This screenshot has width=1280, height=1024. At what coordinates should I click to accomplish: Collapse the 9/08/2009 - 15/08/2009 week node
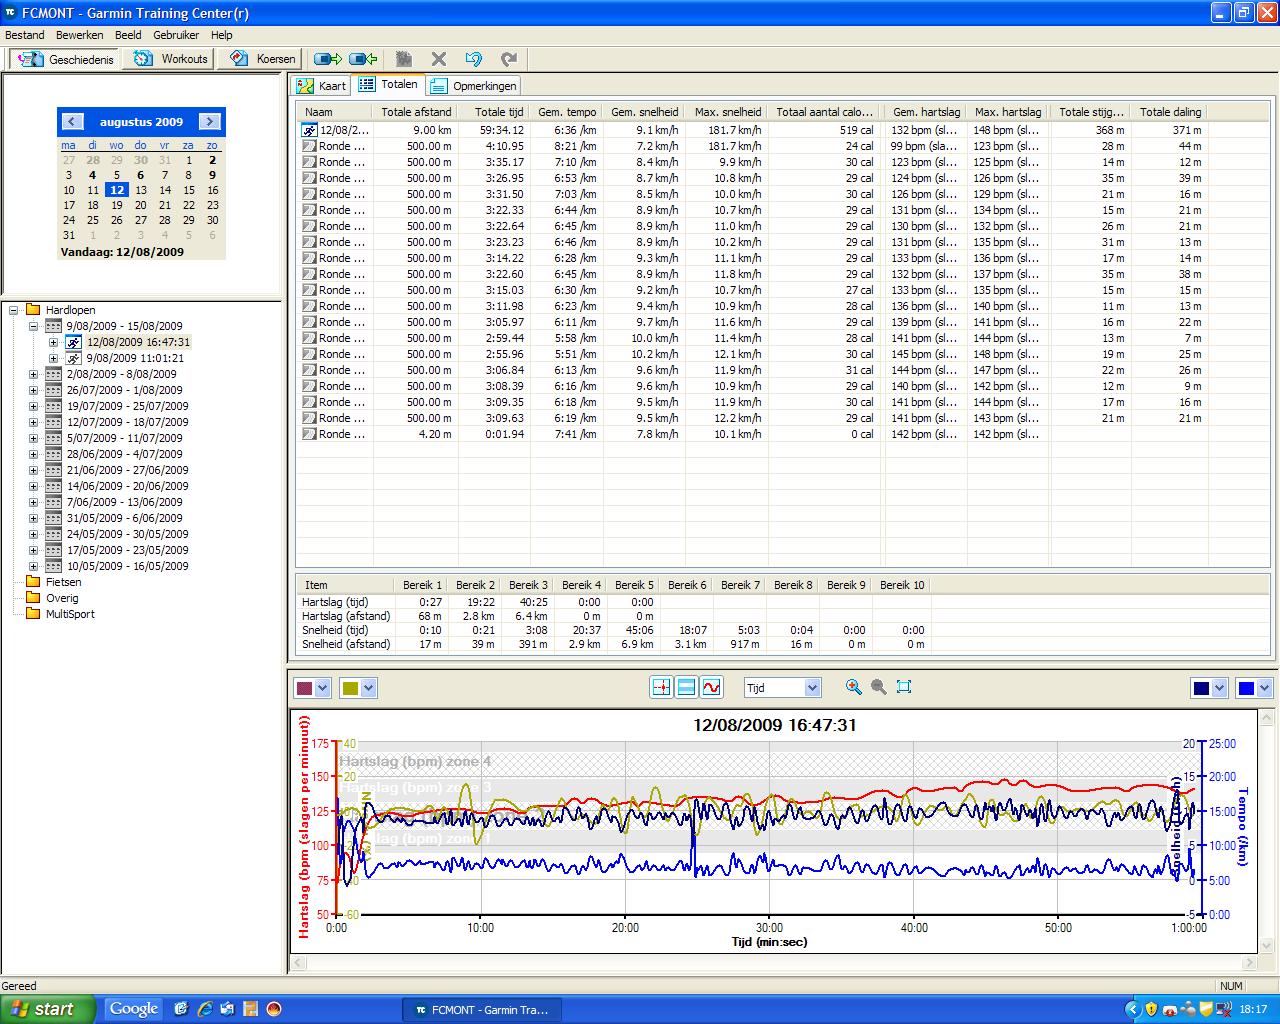pyautogui.click(x=33, y=326)
